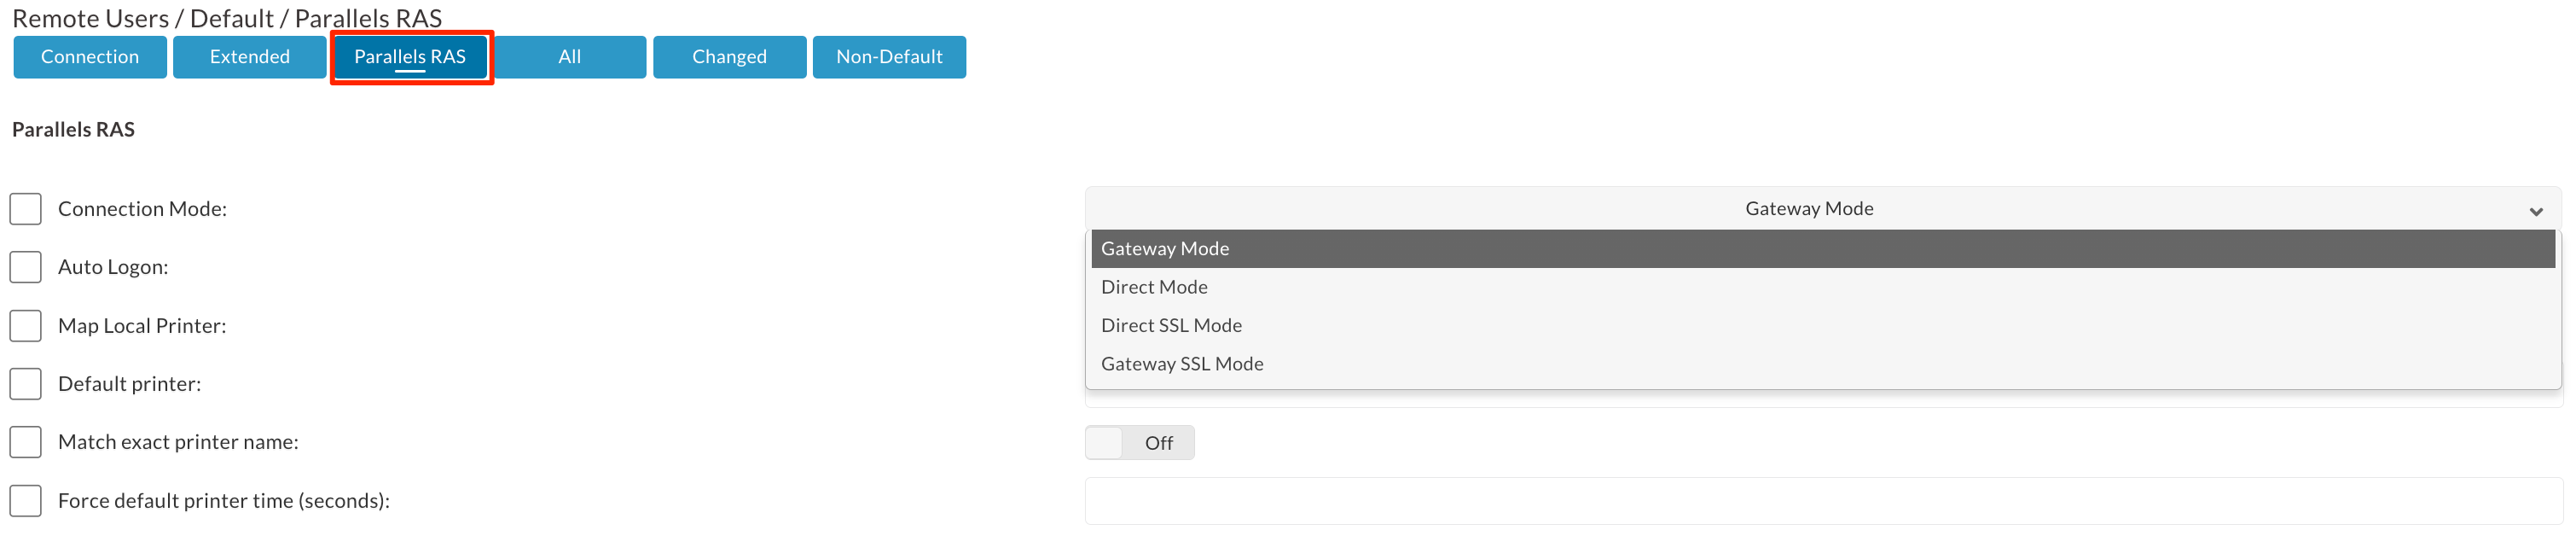Check the Force default printer time checkbox
The width and height of the screenshot is (2576, 536).
coord(25,500)
